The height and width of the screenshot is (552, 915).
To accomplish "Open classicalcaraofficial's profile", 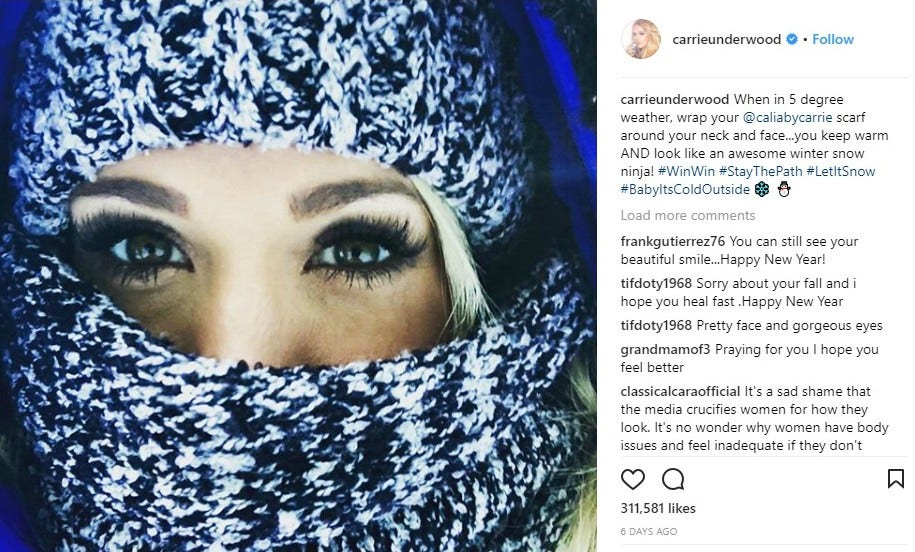I will (x=680, y=392).
